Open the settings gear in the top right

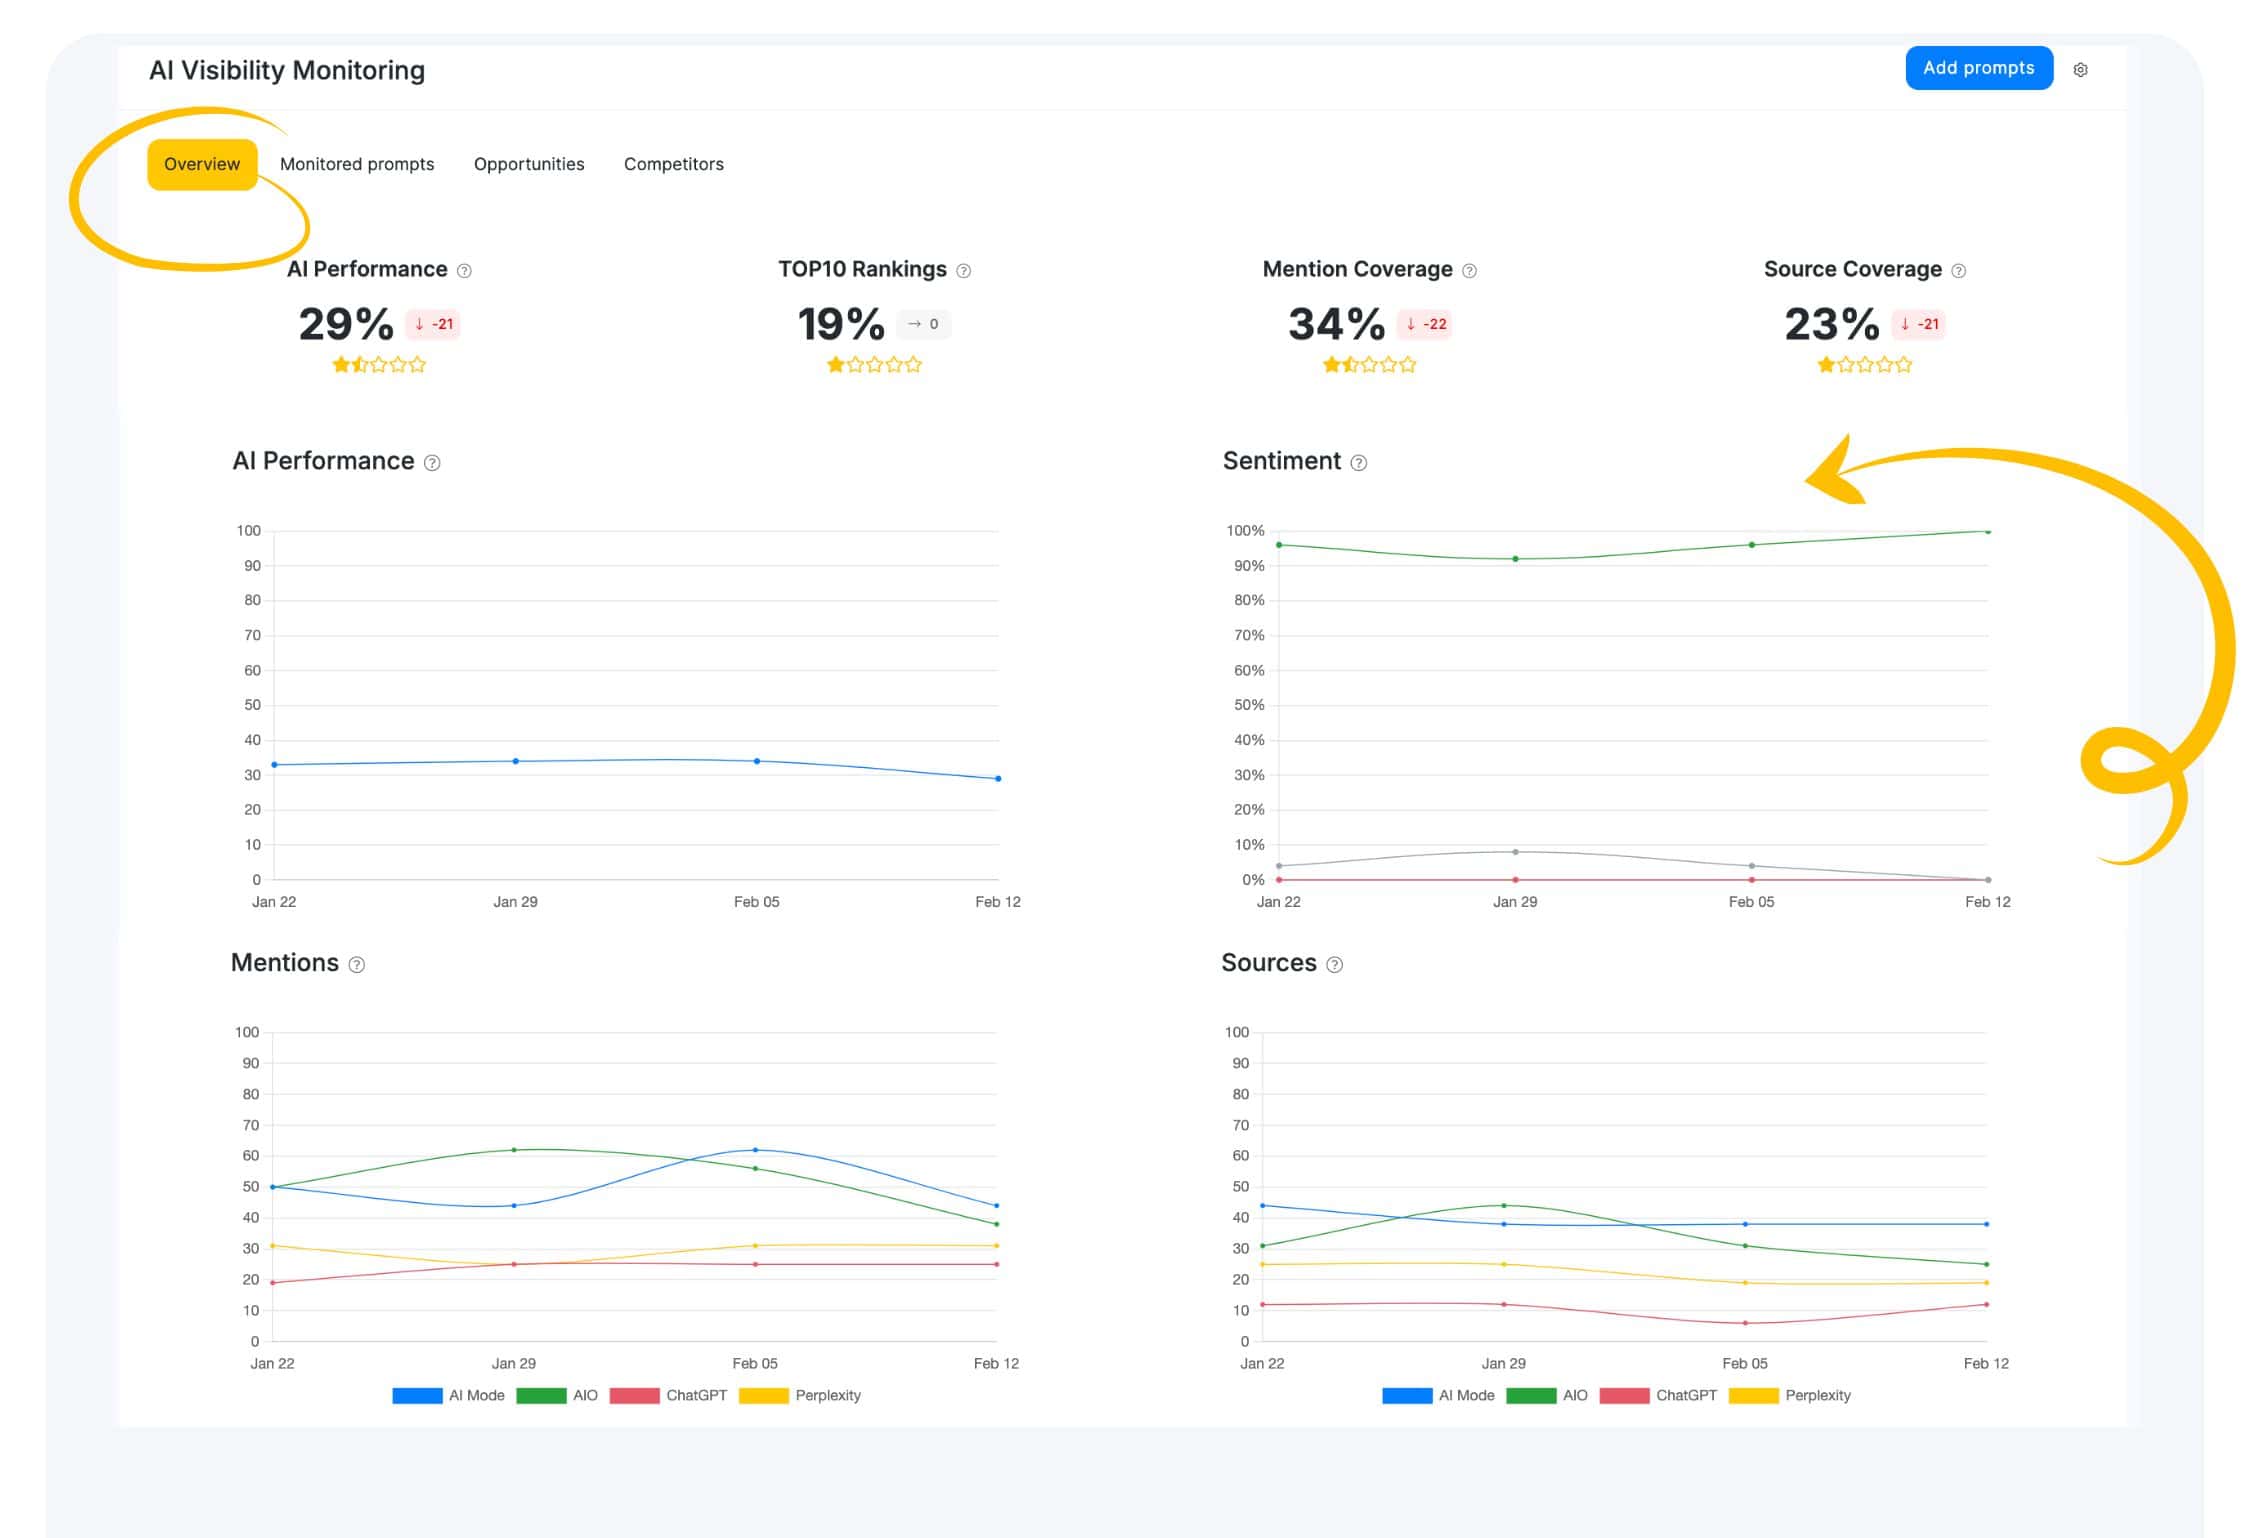pos(2081,69)
